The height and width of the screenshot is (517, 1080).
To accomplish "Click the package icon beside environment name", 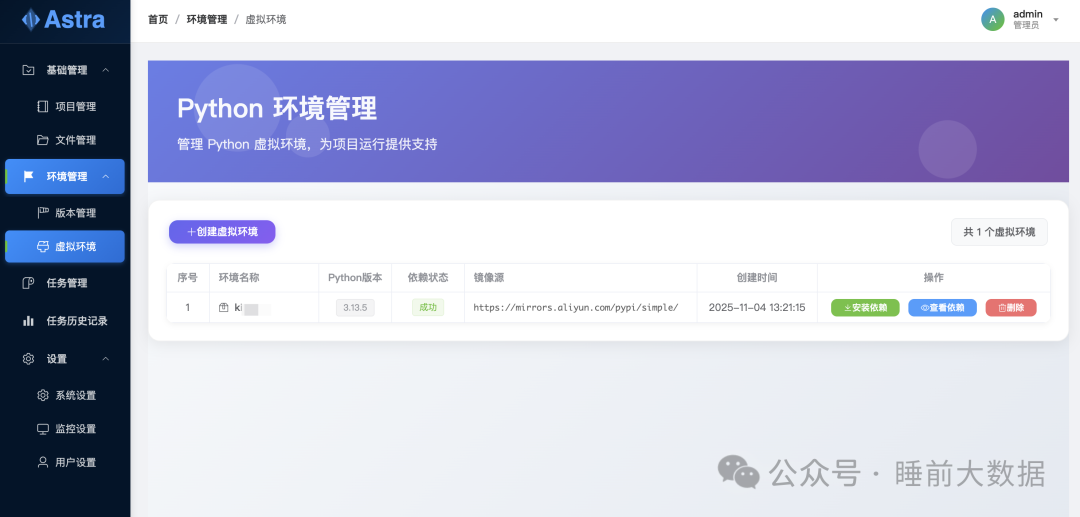I will pyautogui.click(x=223, y=308).
